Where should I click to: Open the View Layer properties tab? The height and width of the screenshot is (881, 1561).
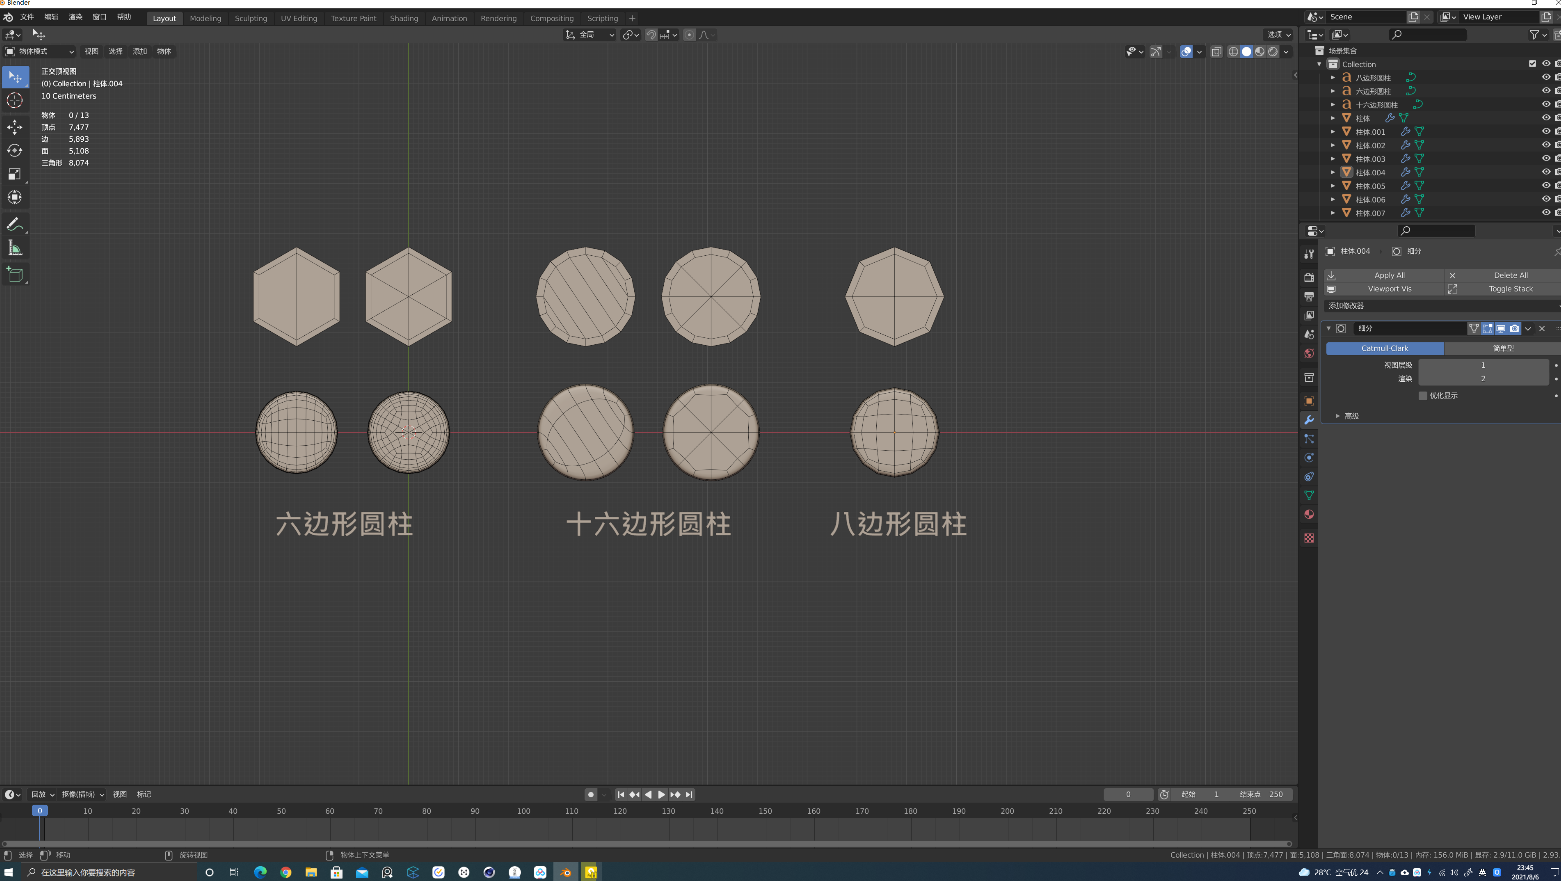pyautogui.click(x=1309, y=315)
